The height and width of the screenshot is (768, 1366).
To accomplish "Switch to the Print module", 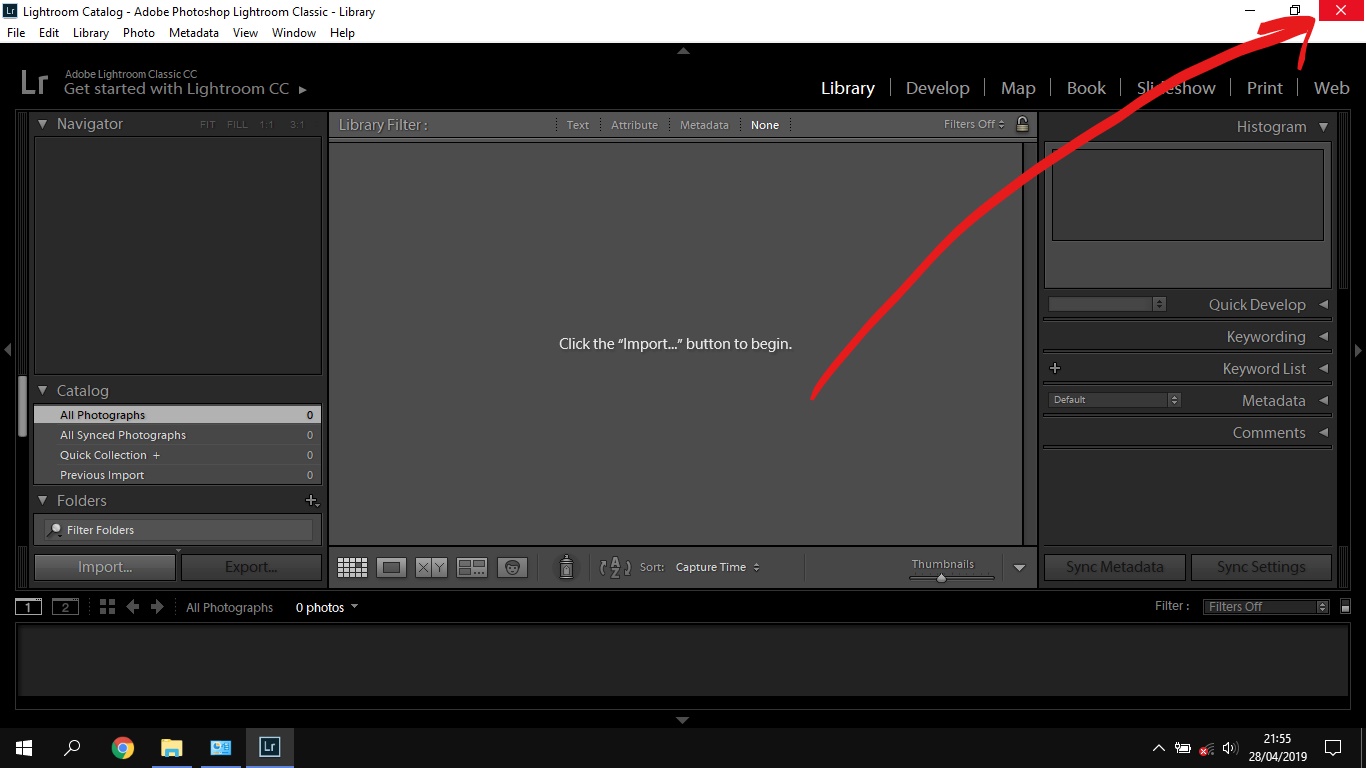I will (x=1264, y=88).
